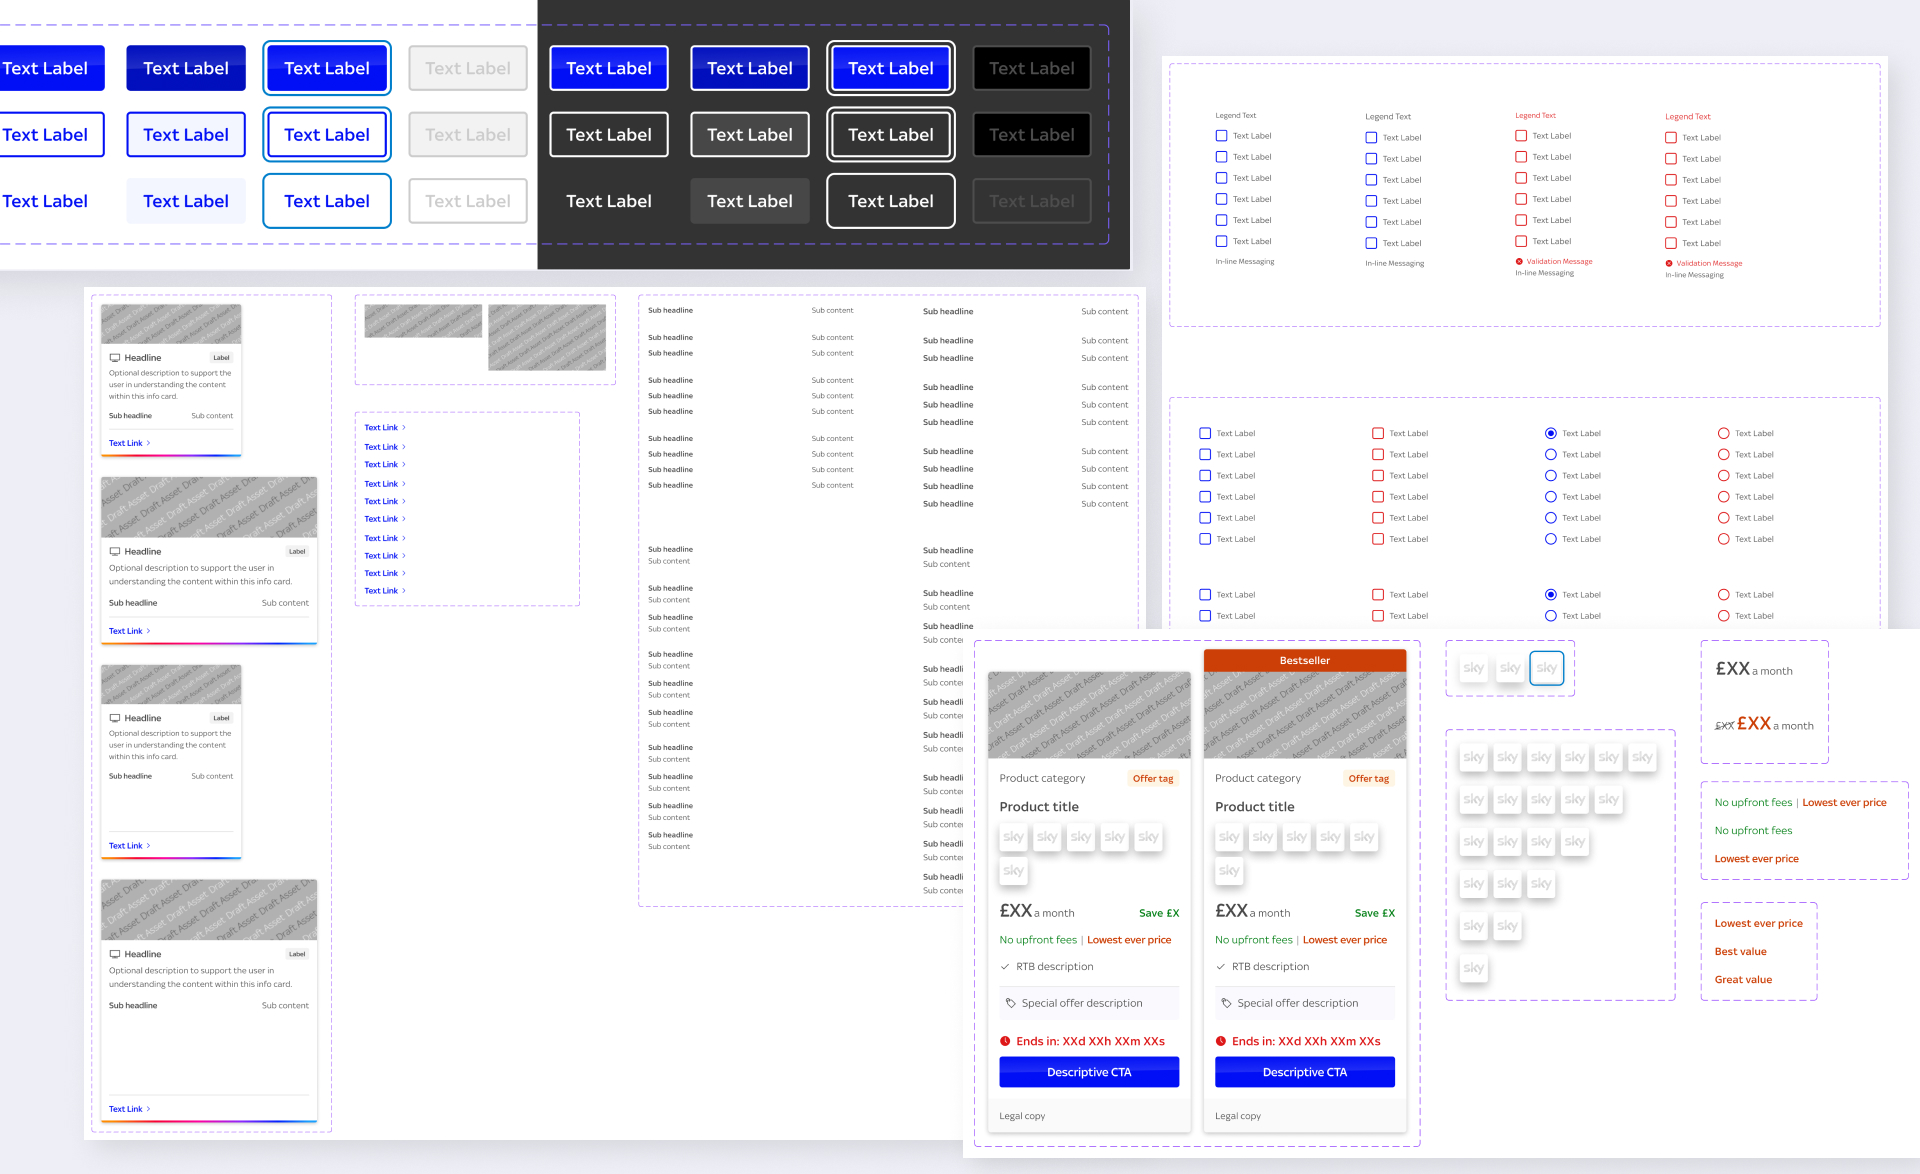Click the tag icon in the non-Bestseller card's special offer
The width and height of the screenshot is (1920, 1174).
pos(1010,1003)
